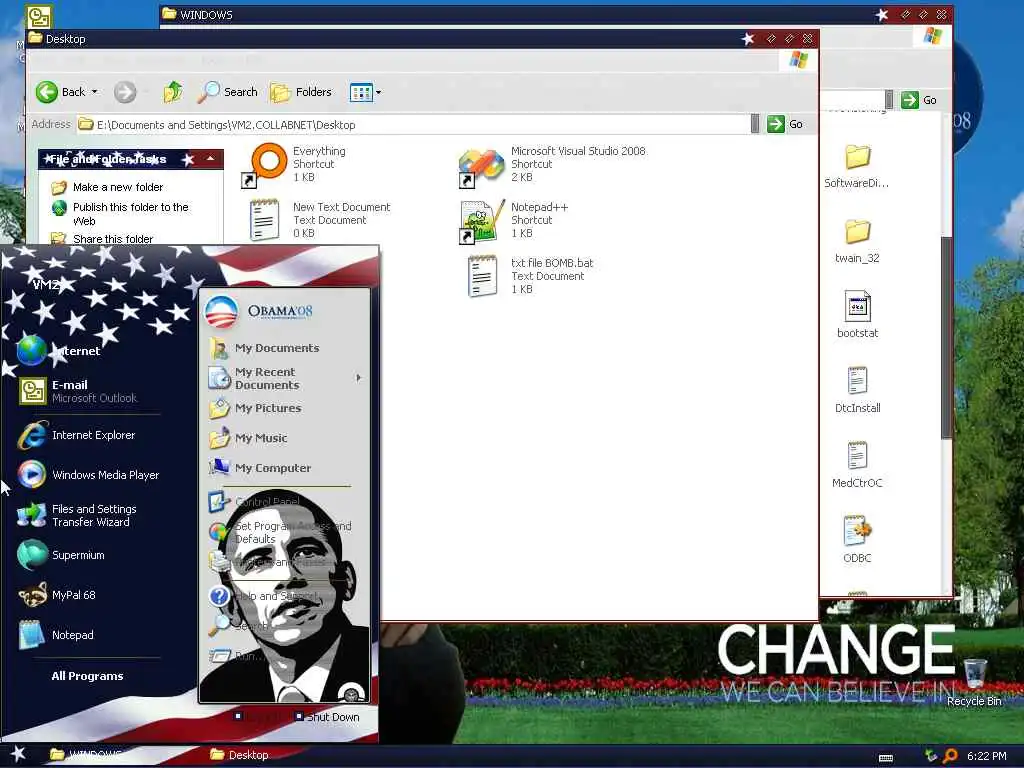
Task: Click Make a new folder link
Action: [x=118, y=187]
